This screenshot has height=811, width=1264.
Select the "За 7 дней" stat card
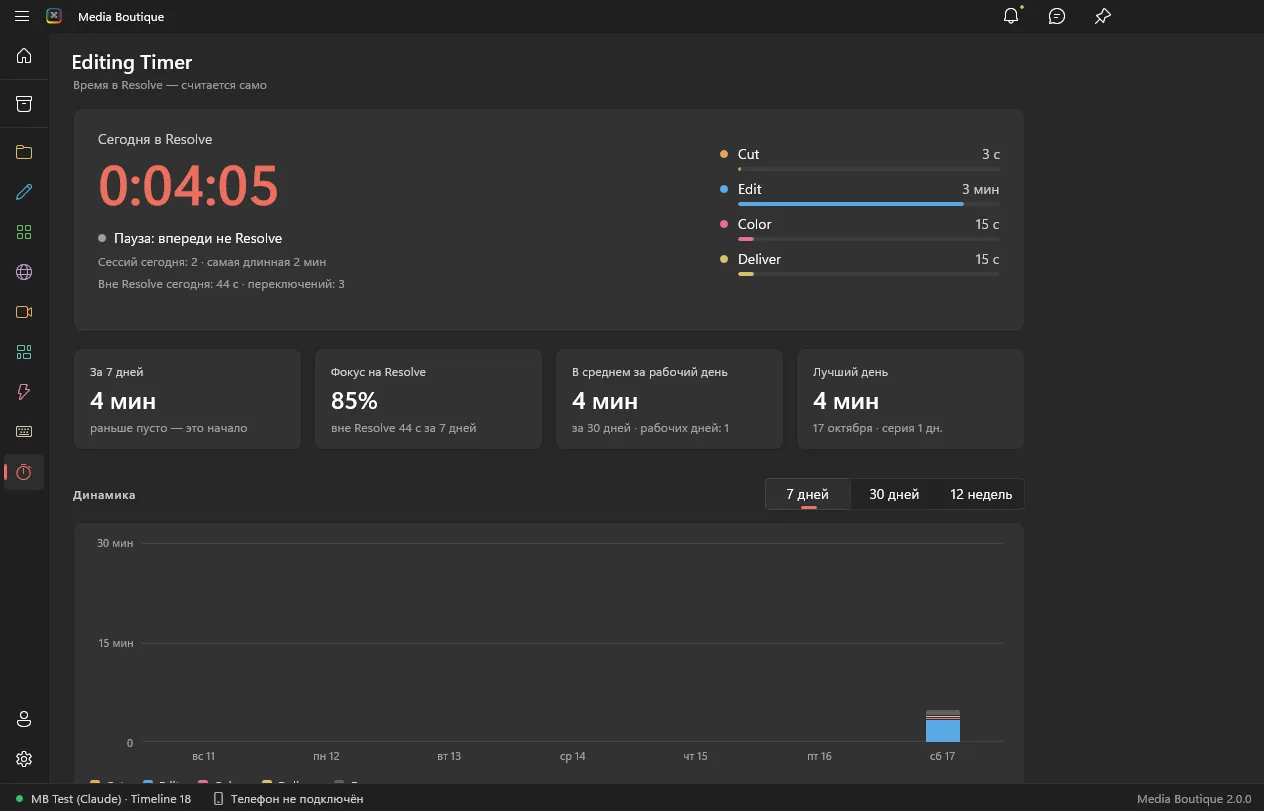point(188,399)
